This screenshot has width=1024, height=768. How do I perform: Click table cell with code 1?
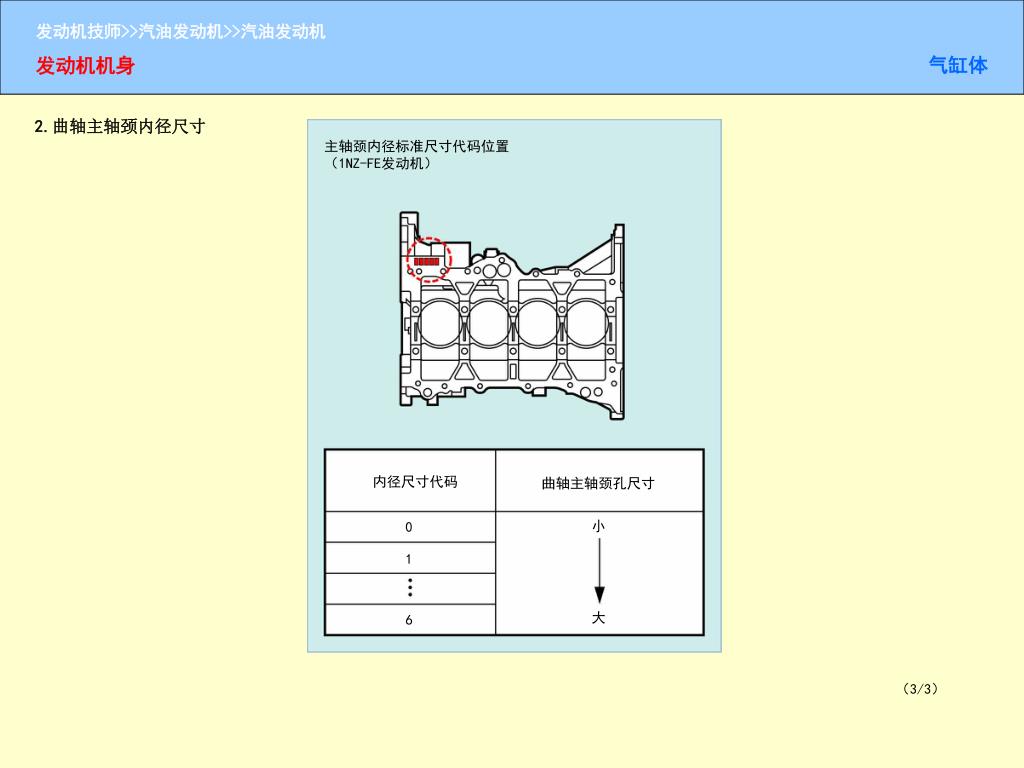[410, 558]
